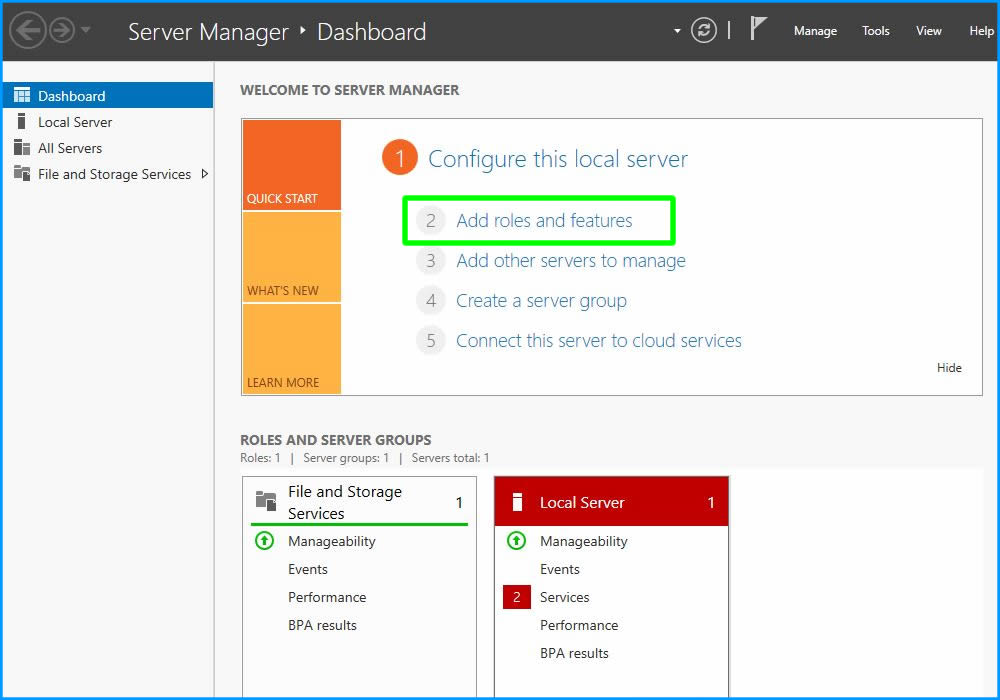This screenshot has width=1000, height=700.
Task: Open the Local Server red tile header
Action: point(611,502)
